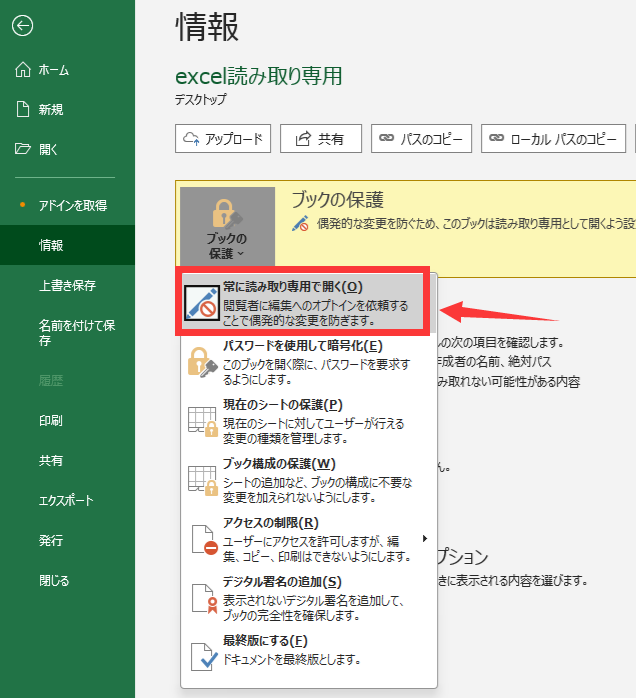Open the ブックの保護 dropdown button
Screen dimensions: 636x698
pyautogui.click(x=227, y=226)
